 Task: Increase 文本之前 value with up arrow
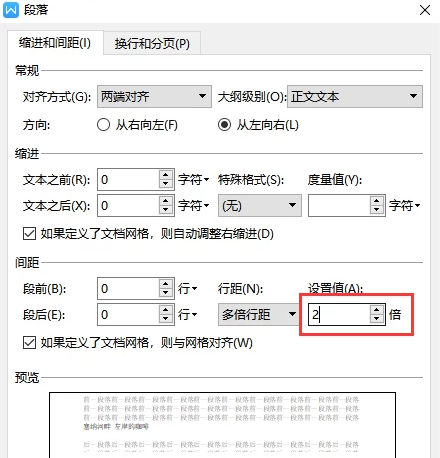[x=166, y=175]
